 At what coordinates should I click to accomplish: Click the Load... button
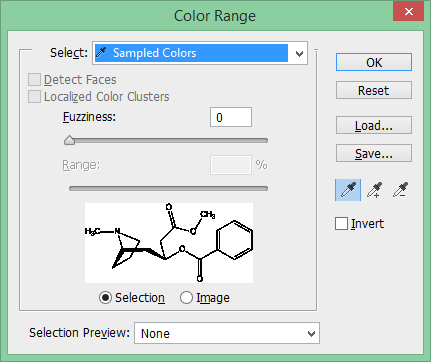click(x=374, y=125)
